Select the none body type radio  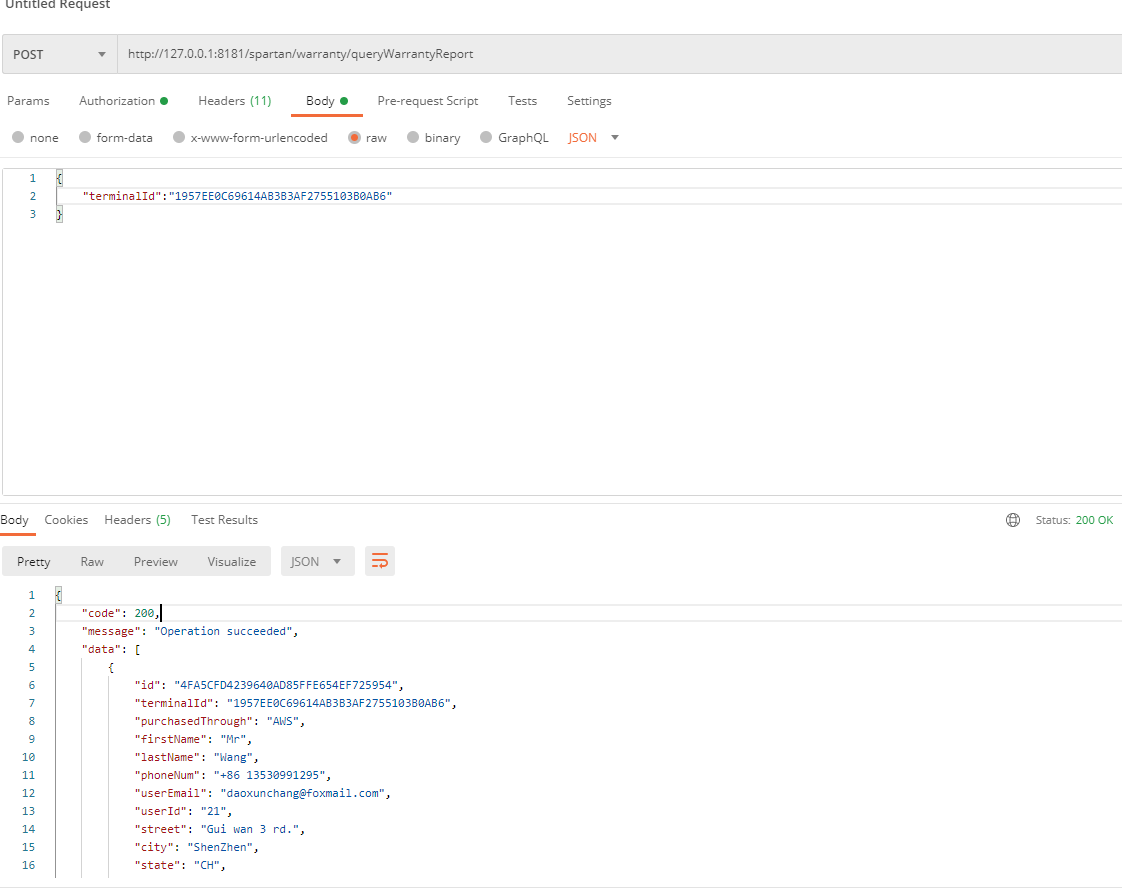point(18,138)
